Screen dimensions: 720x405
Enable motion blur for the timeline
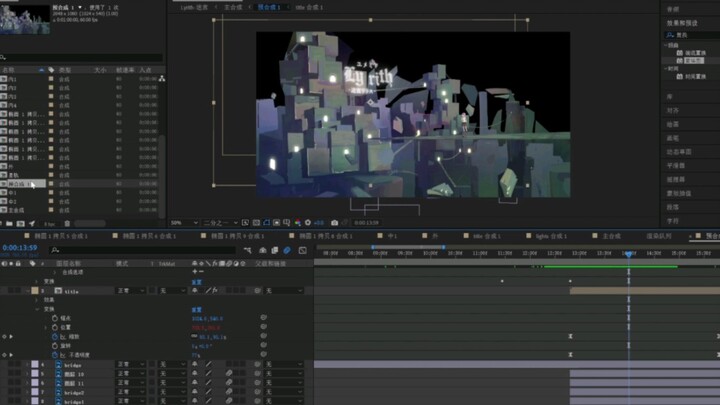tap(287, 250)
